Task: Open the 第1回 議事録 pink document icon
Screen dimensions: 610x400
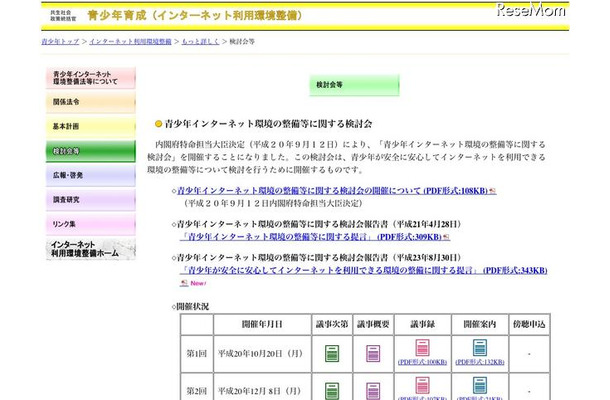Action: [422, 347]
